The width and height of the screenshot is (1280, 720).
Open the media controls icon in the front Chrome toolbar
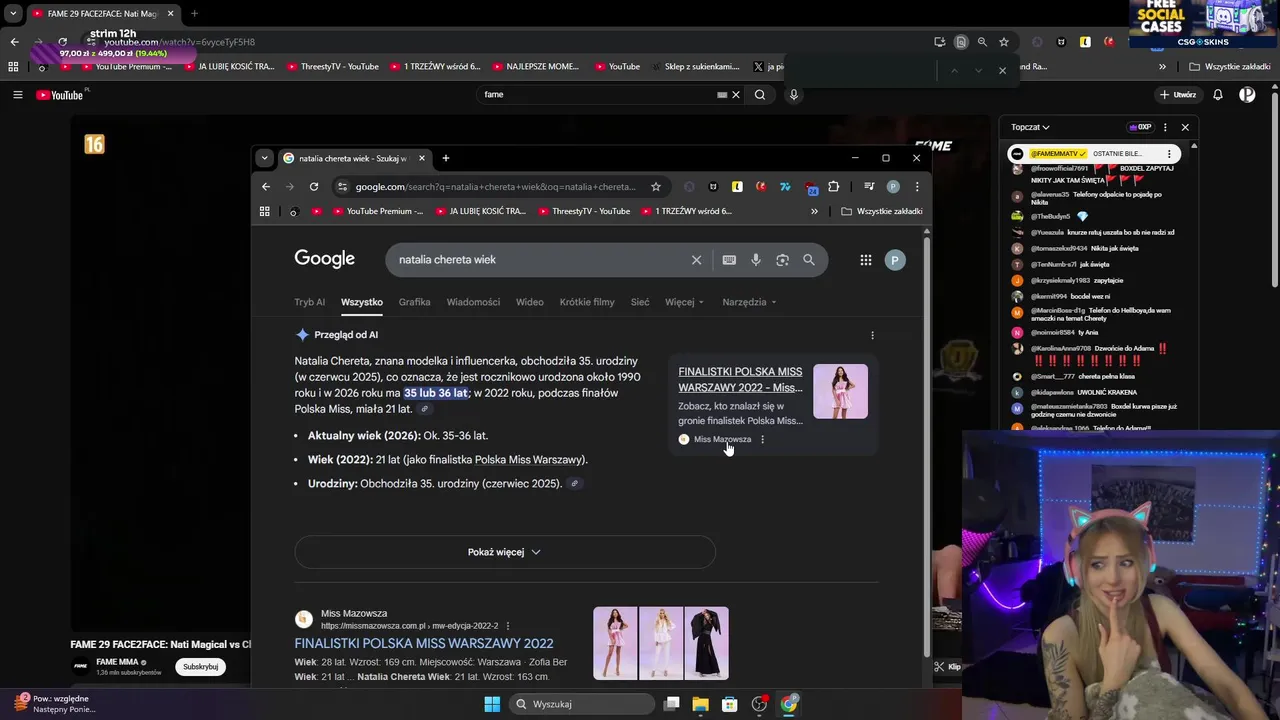(x=869, y=186)
